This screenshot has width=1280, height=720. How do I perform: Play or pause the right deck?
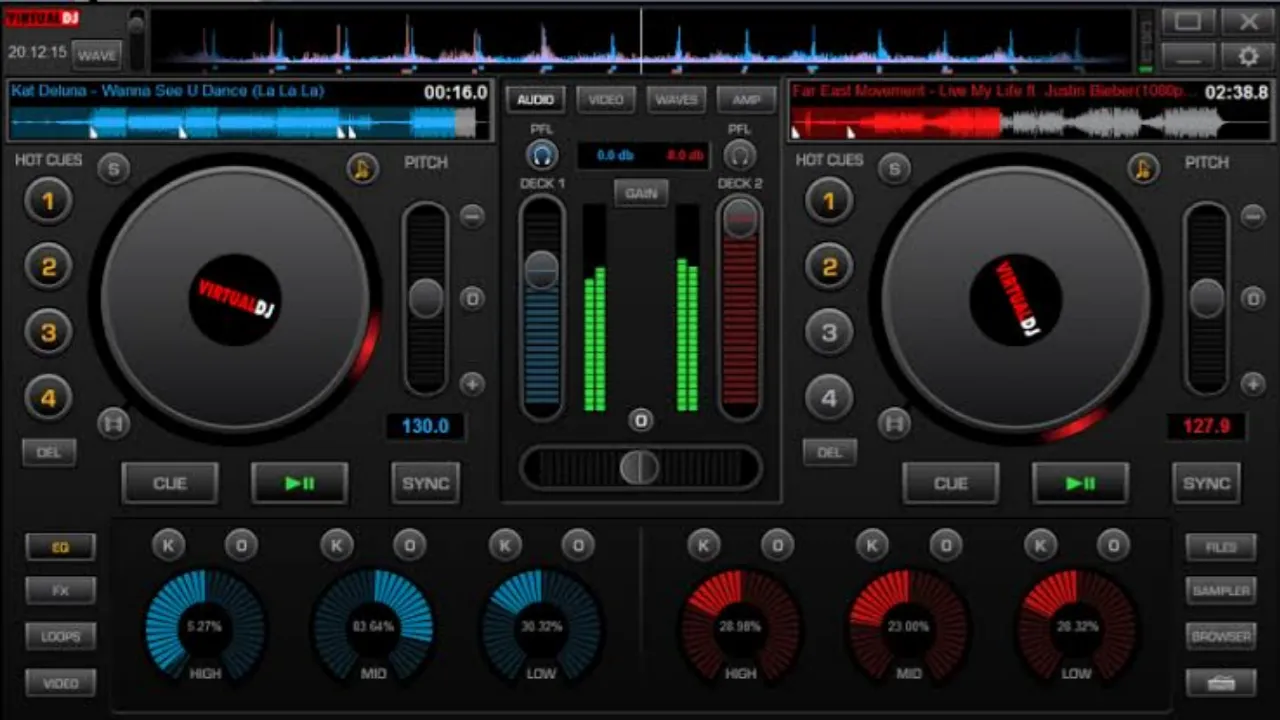coord(1081,483)
